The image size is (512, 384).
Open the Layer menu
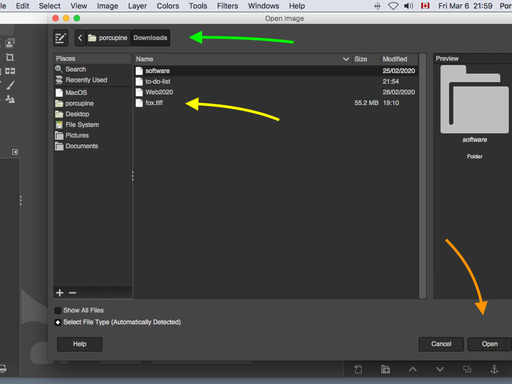pyautogui.click(x=137, y=6)
